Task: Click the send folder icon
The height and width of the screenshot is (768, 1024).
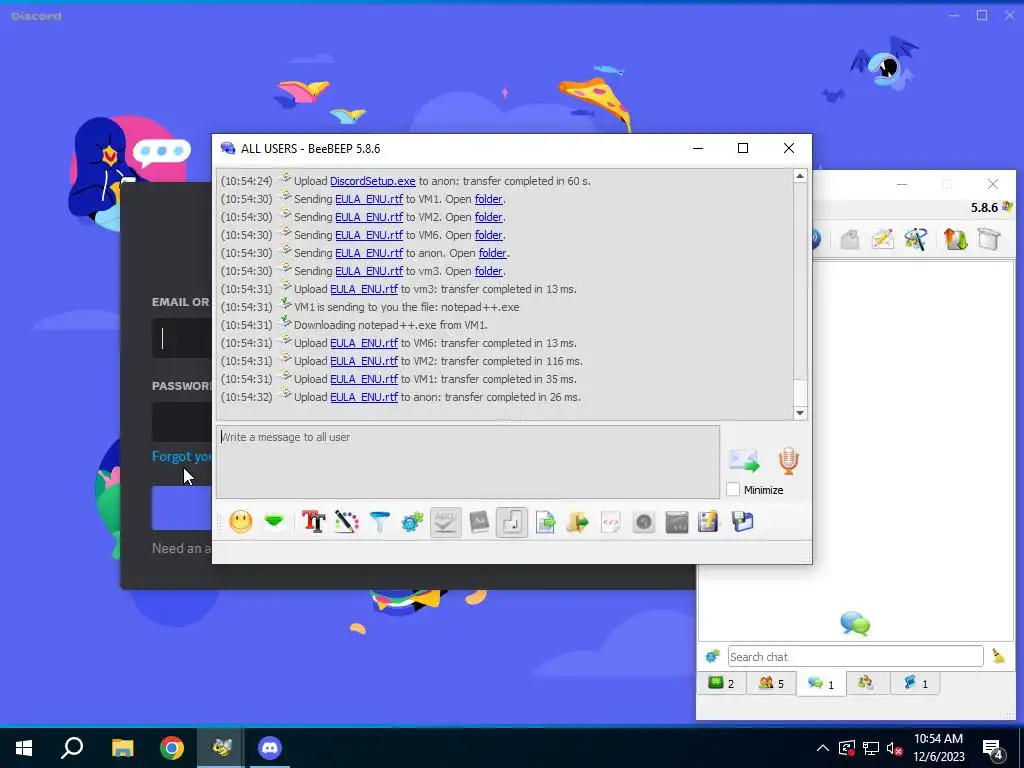Action: [578, 522]
